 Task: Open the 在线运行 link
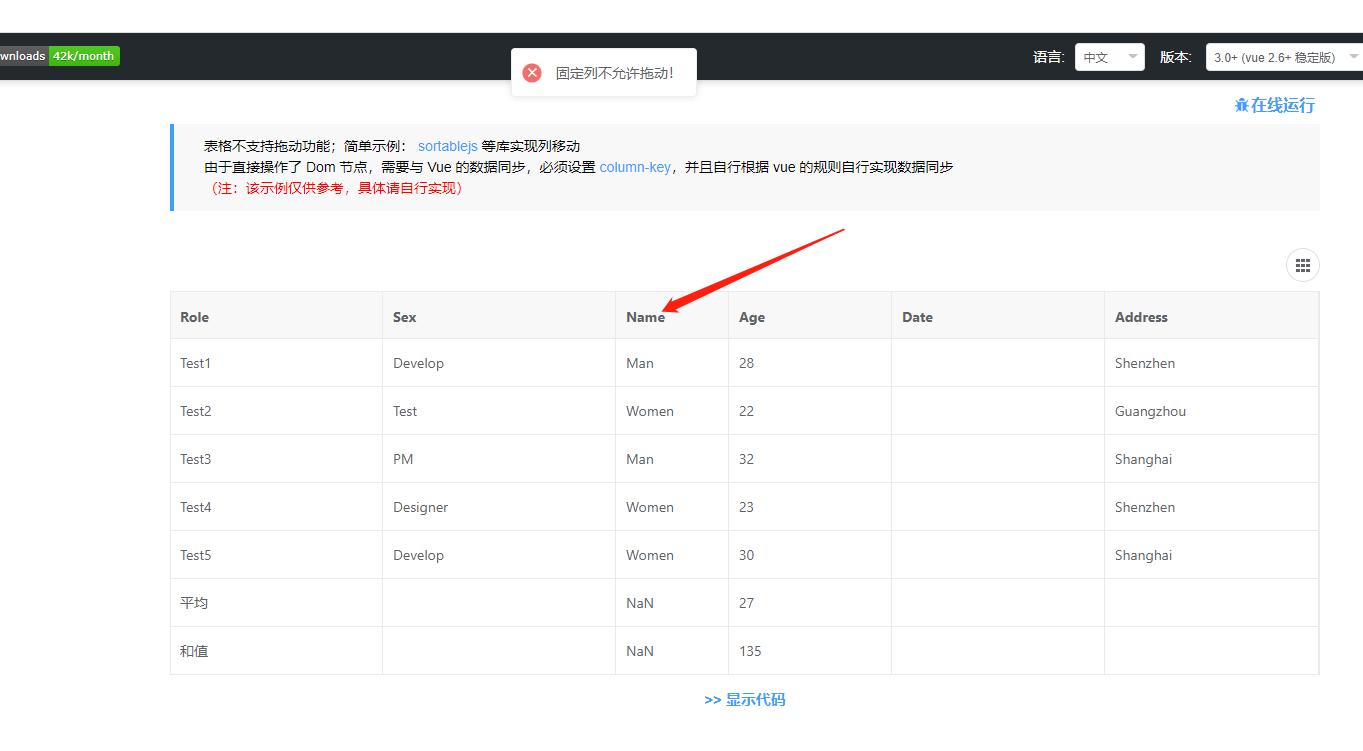coord(1275,105)
